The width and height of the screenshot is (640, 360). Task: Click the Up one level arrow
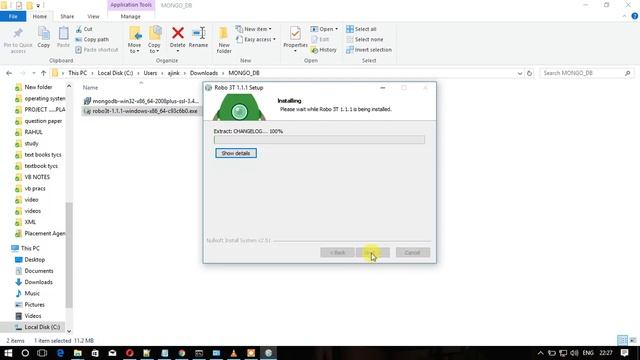pyautogui.click(x=43, y=73)
